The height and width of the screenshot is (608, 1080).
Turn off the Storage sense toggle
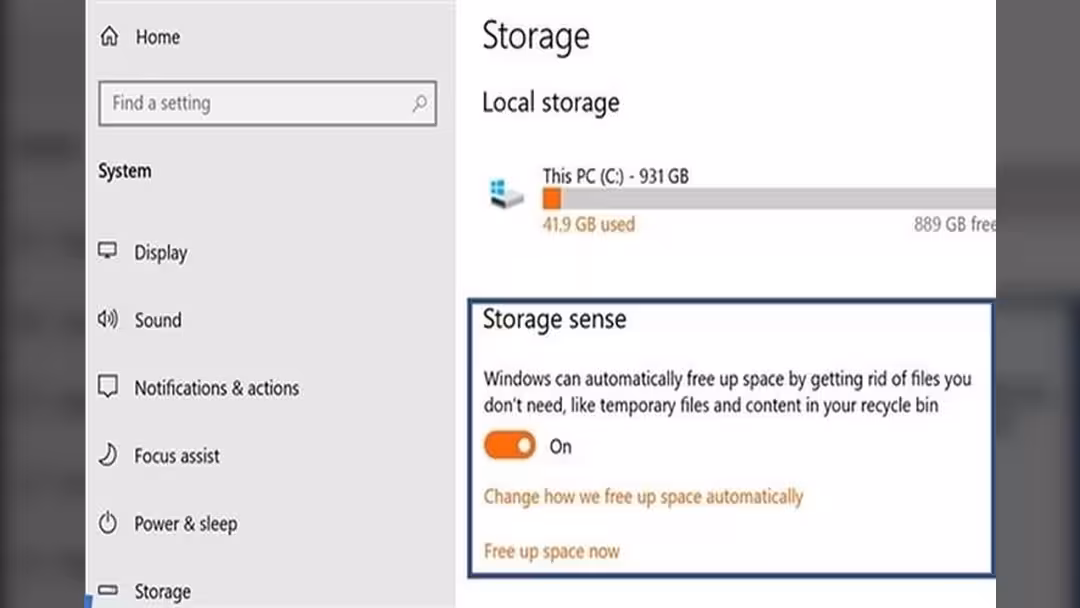click(x=510, y=445)
